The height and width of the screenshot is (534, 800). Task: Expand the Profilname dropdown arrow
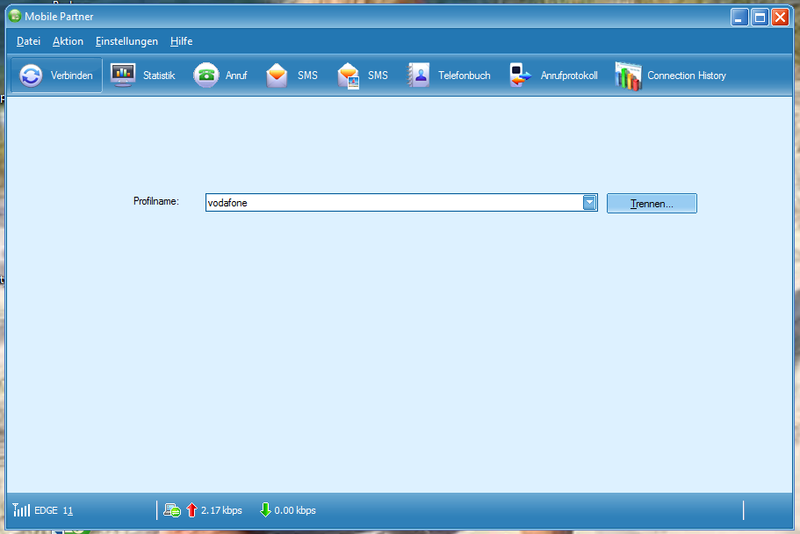coord(590,203)
